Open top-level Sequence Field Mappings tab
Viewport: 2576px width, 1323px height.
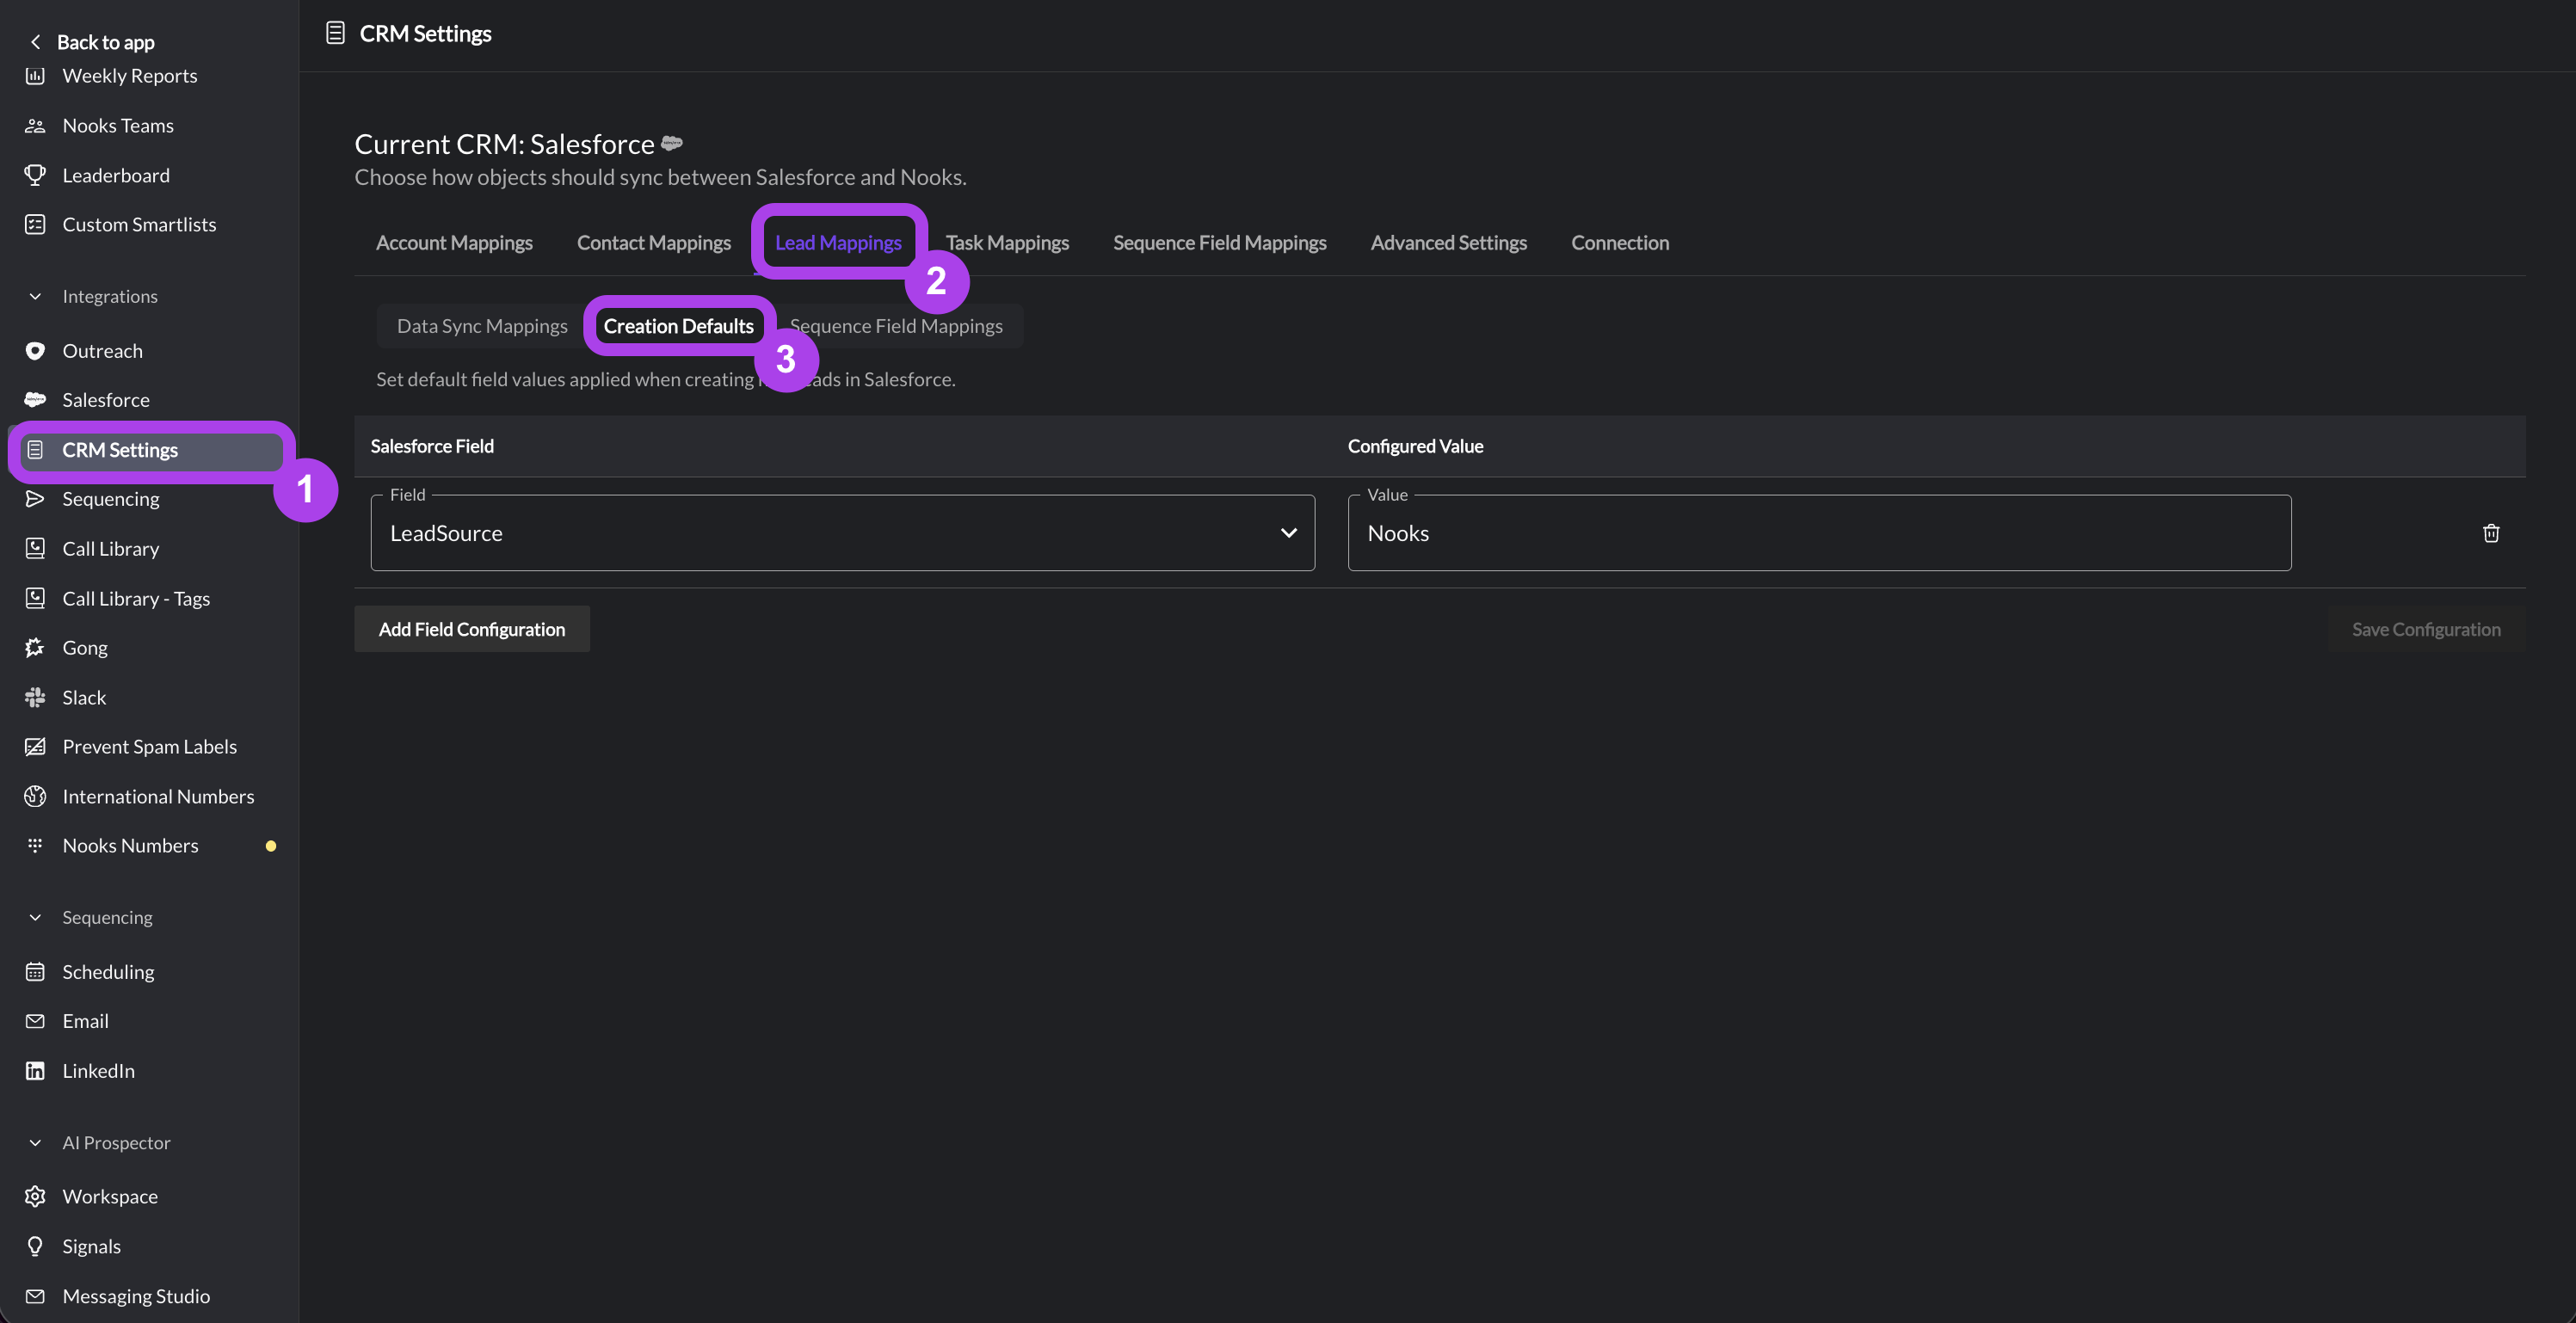pyautogui.click(x=1220, y=243)
